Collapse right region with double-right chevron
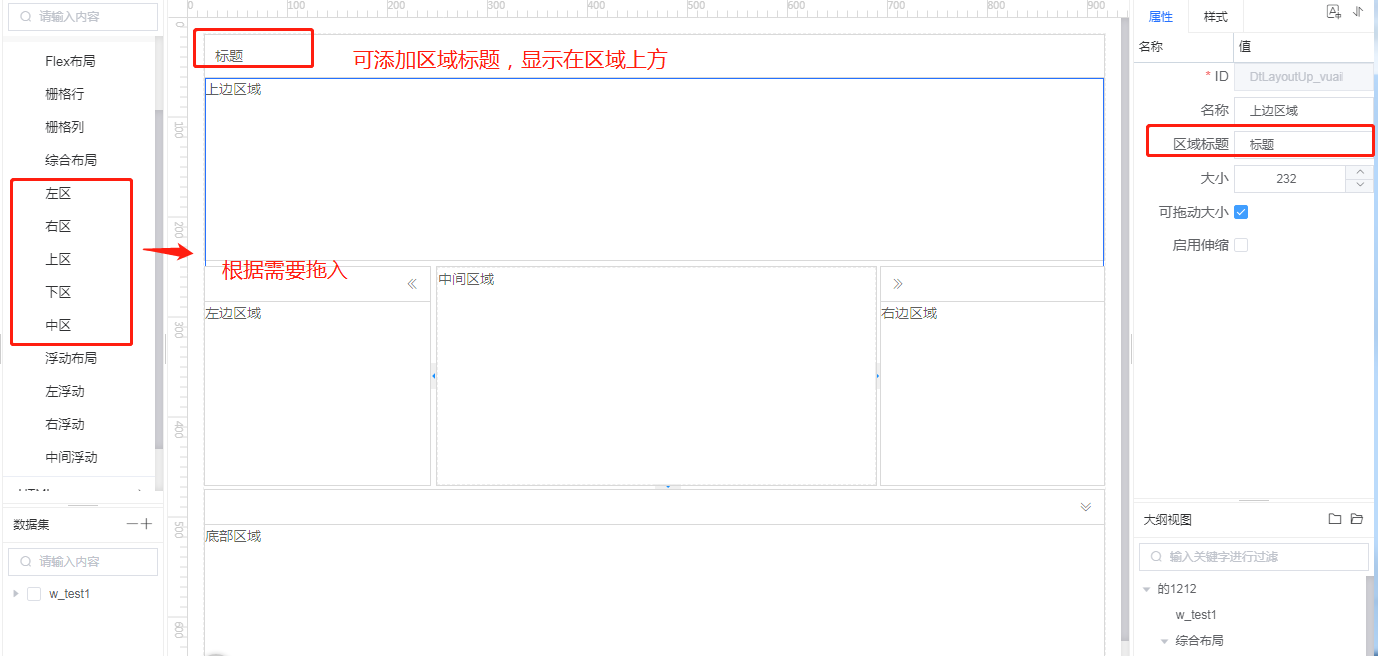The height and width of the screenshot is (656, 1378). coord(898,284)
